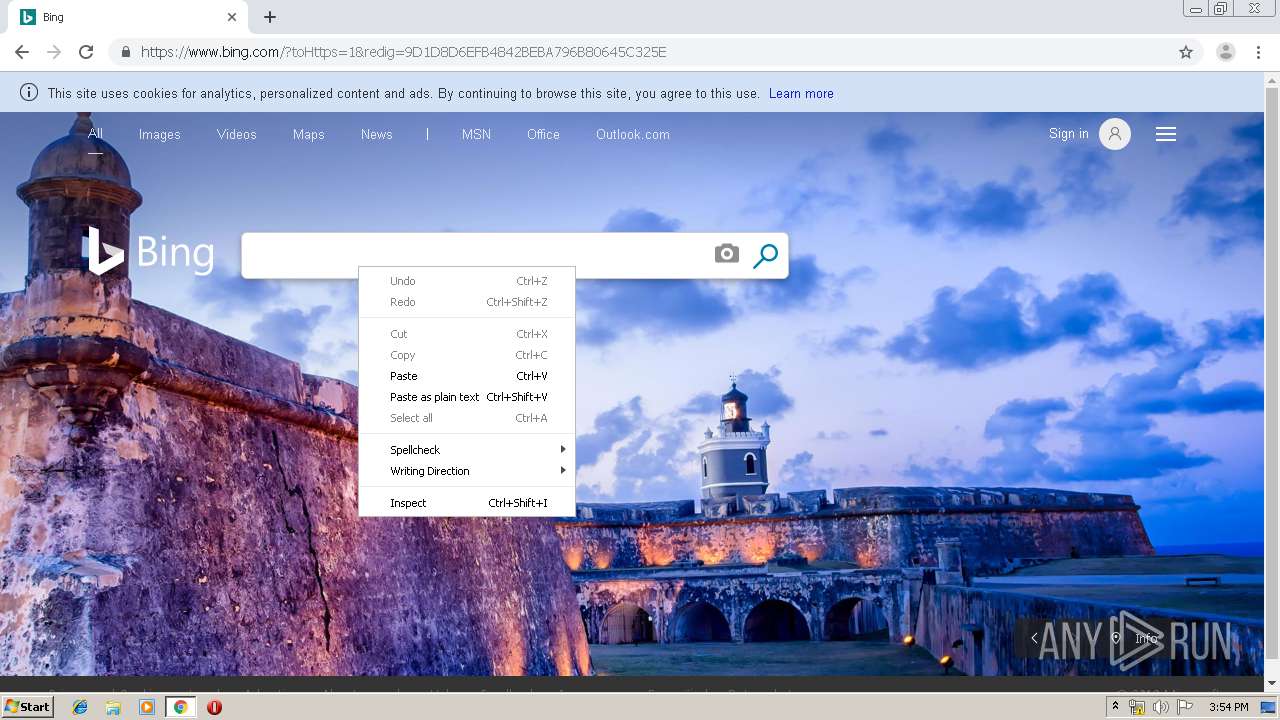1280x720 pixels.
Task: Close the Bing tab
Action: pos(232,17)
